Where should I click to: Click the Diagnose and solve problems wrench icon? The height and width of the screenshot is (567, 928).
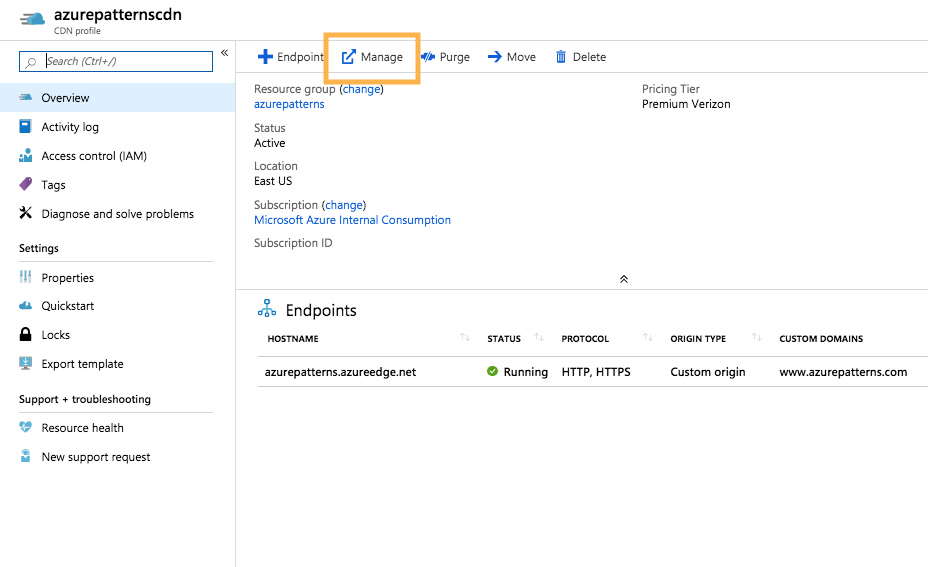click(x=25, y=213)
